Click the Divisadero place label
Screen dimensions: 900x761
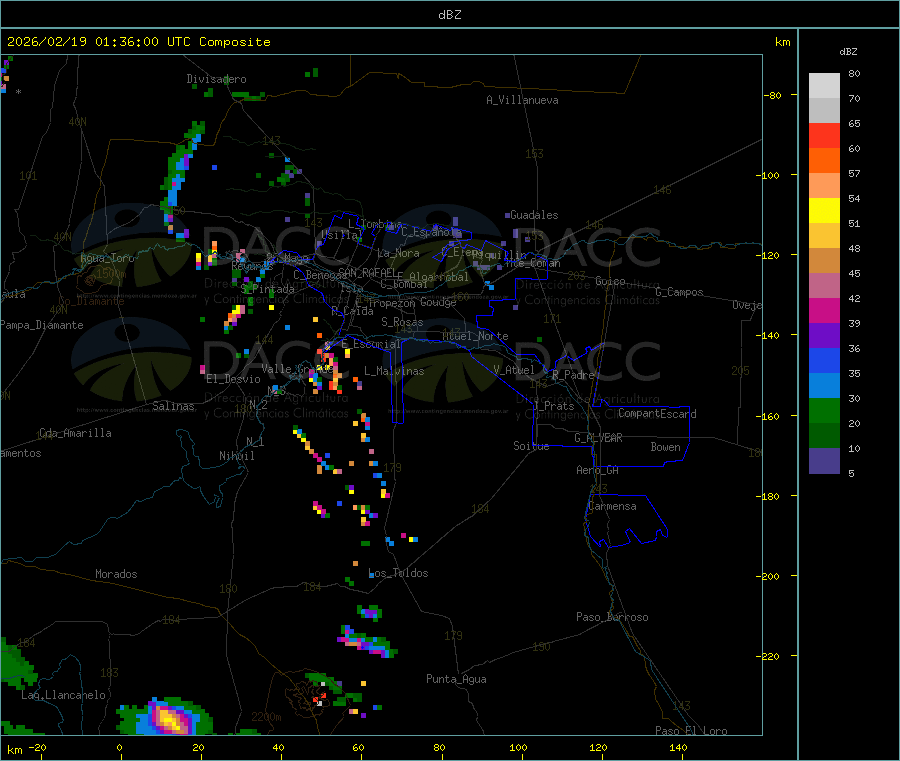pos(216,79)
